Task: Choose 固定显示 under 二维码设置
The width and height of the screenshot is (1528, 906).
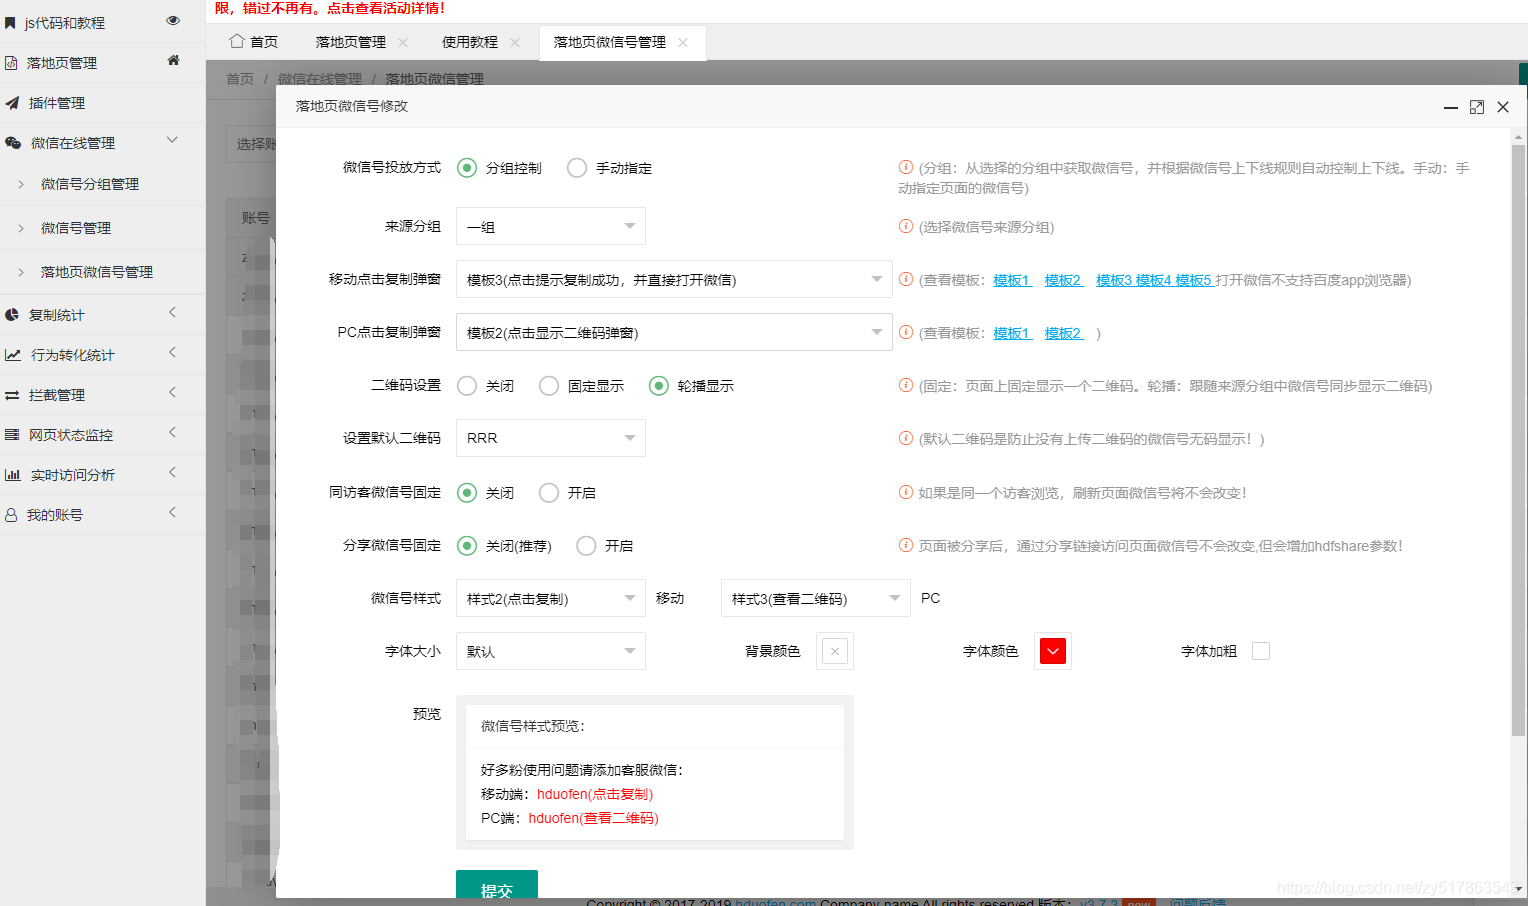Action: coord(548,385)
